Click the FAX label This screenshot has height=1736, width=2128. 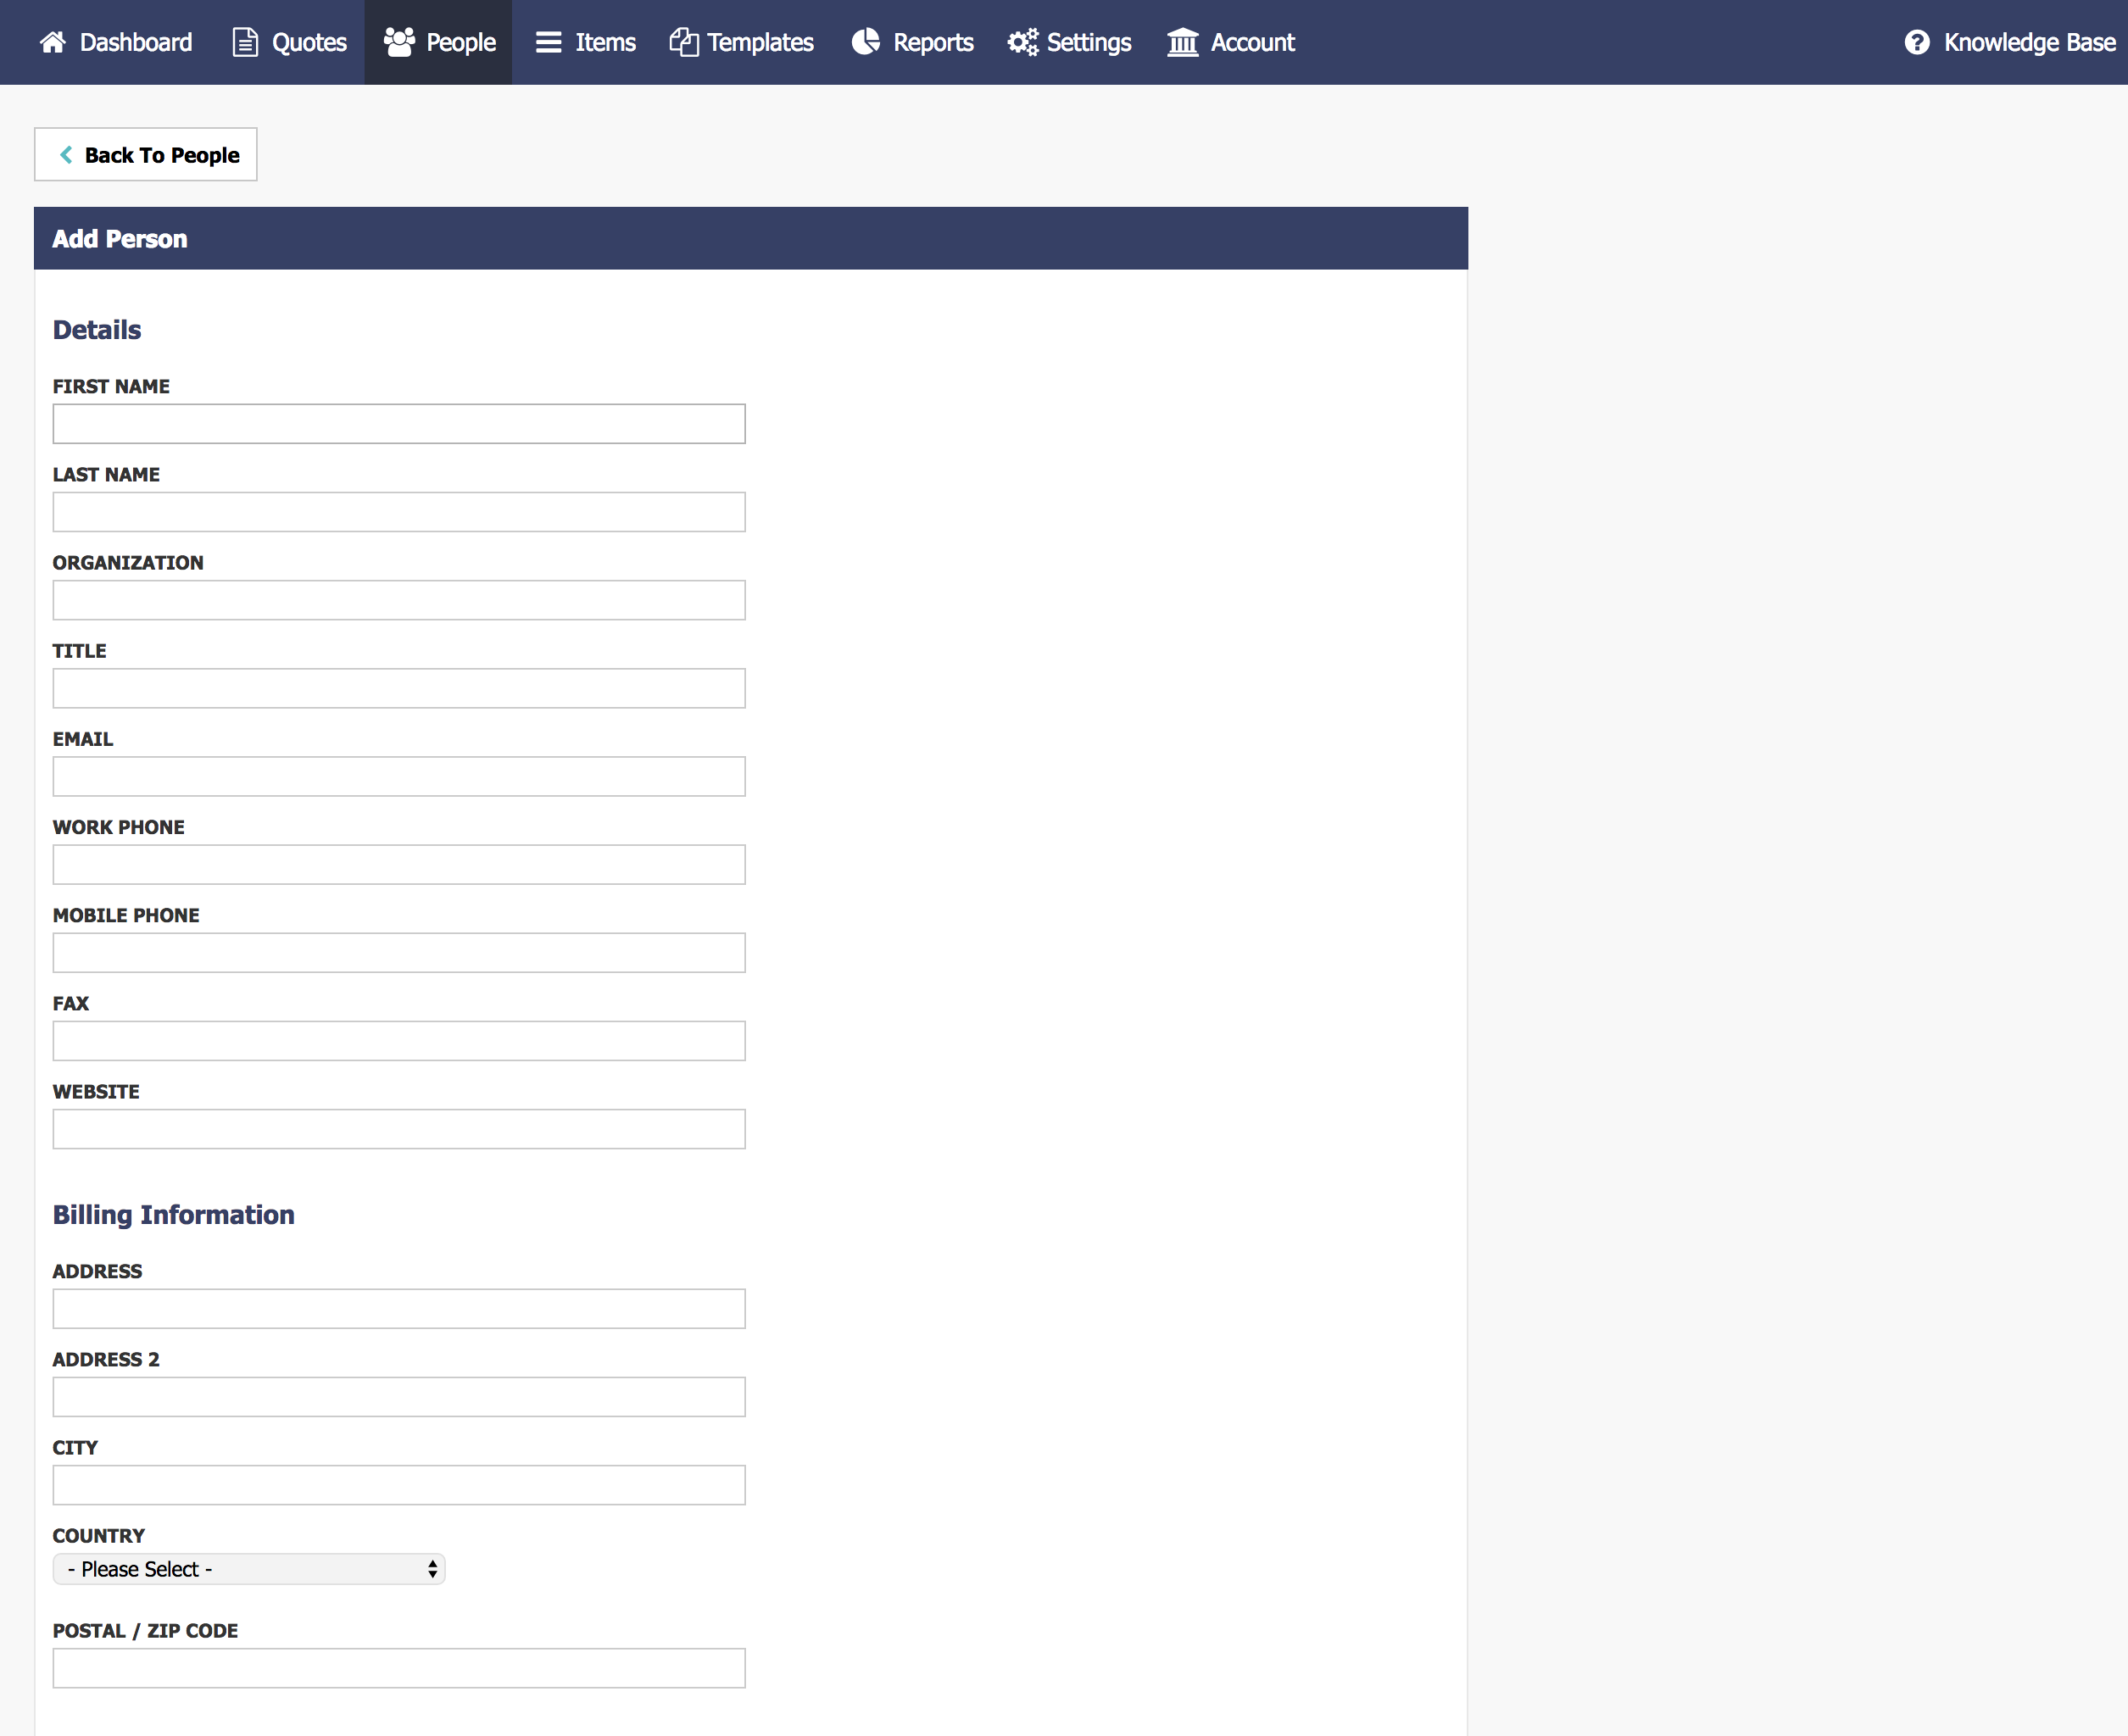[71, 1003]
